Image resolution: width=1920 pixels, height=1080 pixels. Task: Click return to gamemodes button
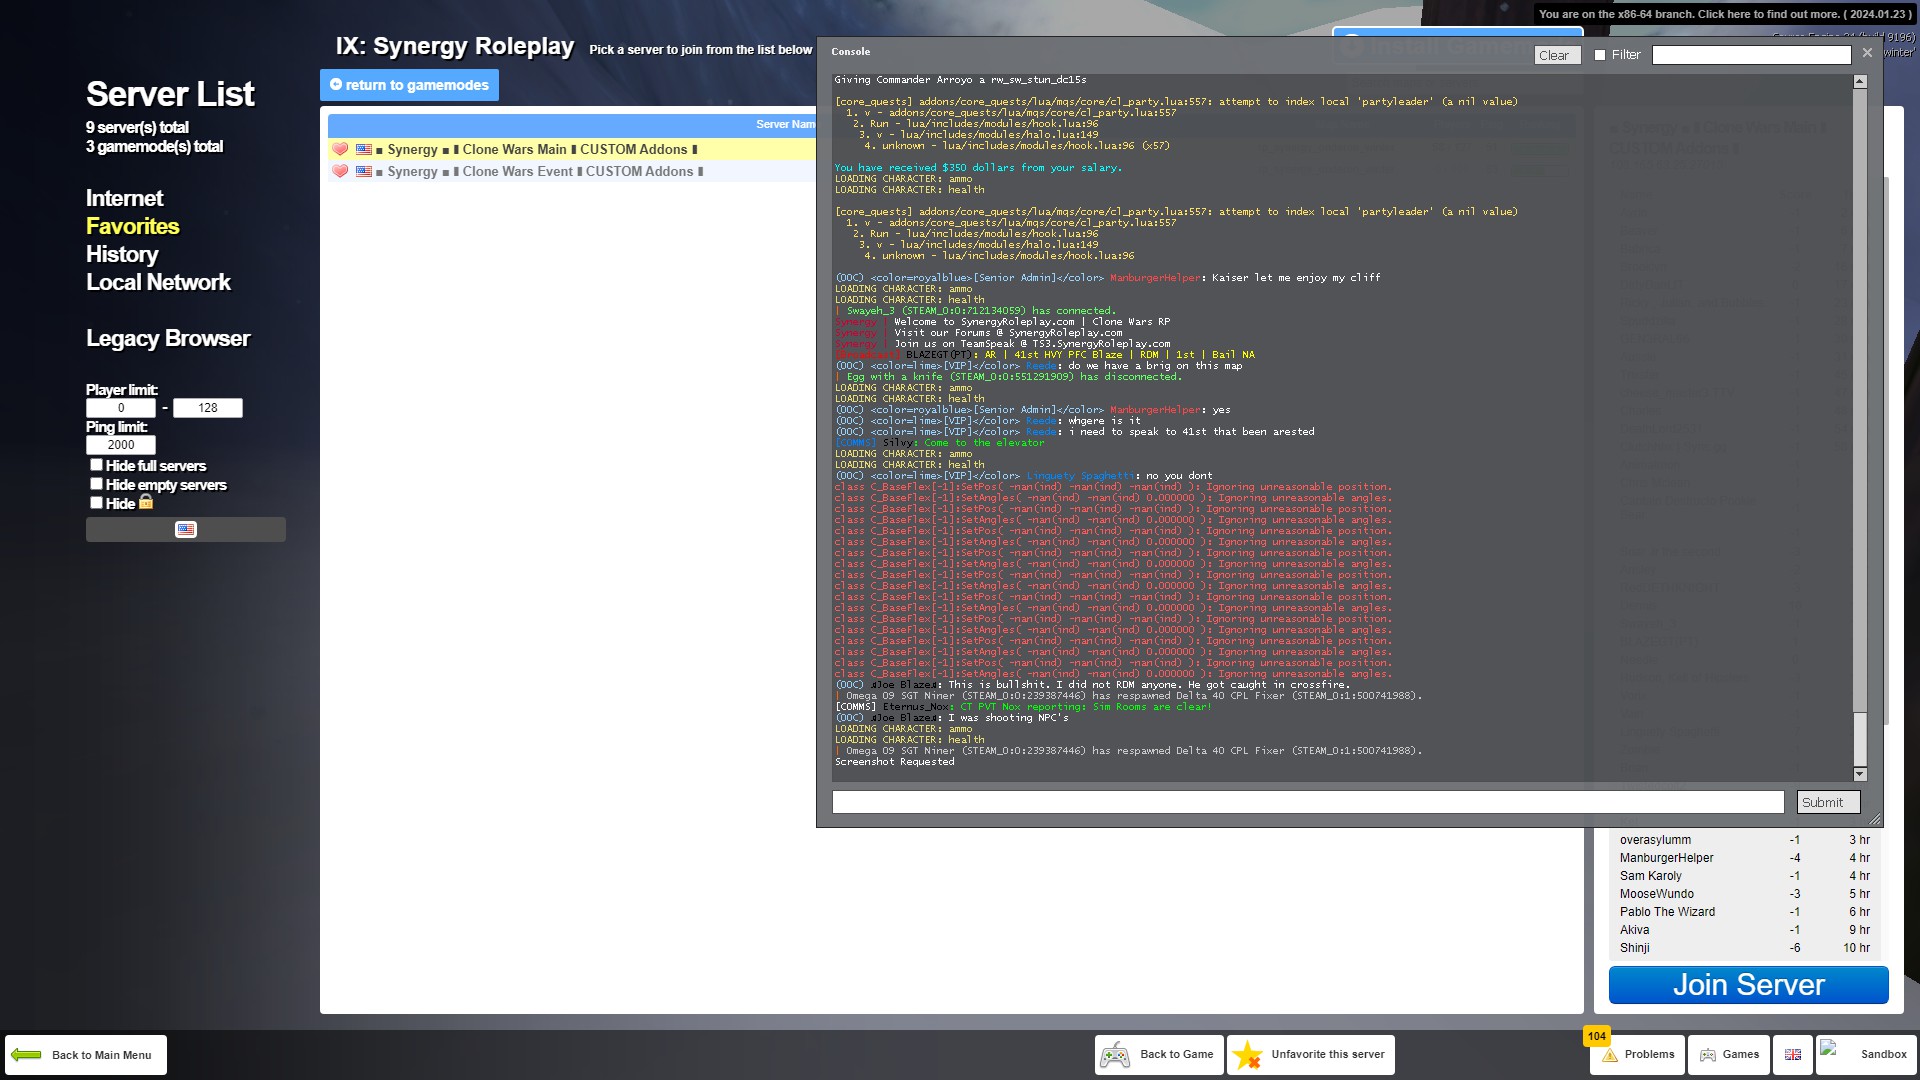pos(409,85)
